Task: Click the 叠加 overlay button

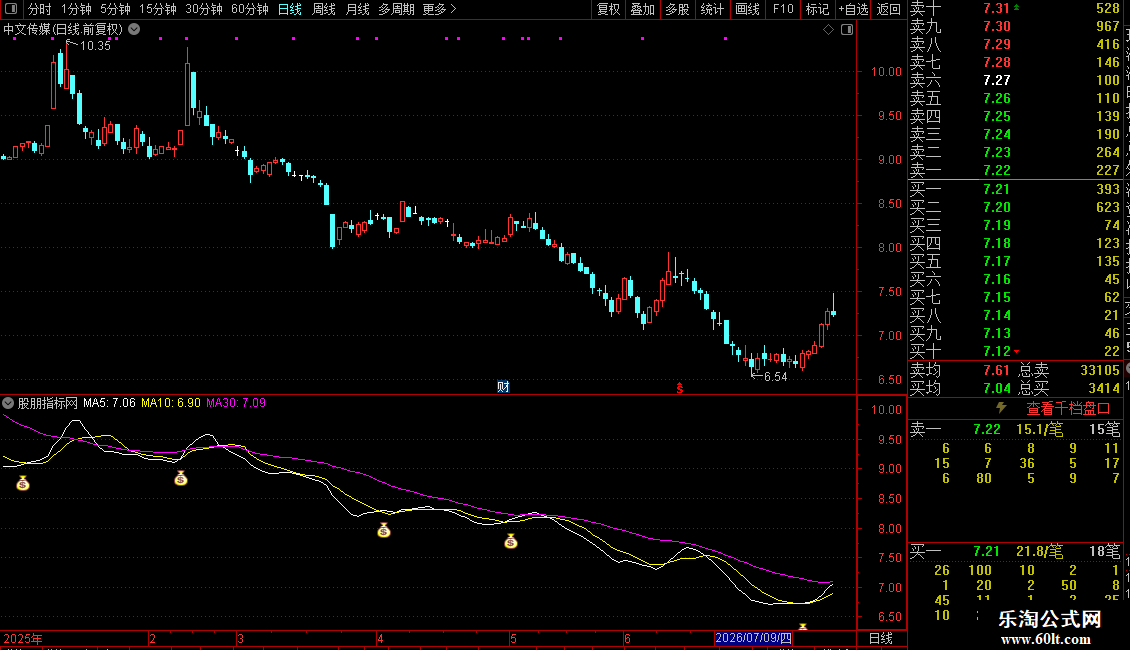Action: [x=643, y=9]
